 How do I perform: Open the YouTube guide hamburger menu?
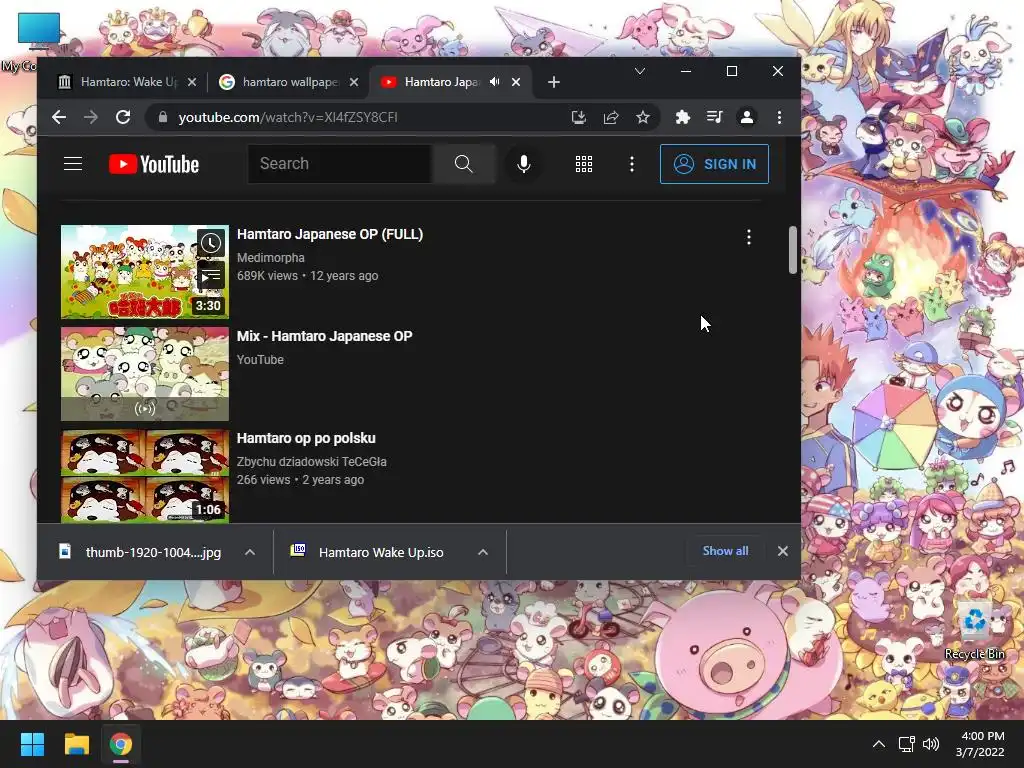(72, 164)
